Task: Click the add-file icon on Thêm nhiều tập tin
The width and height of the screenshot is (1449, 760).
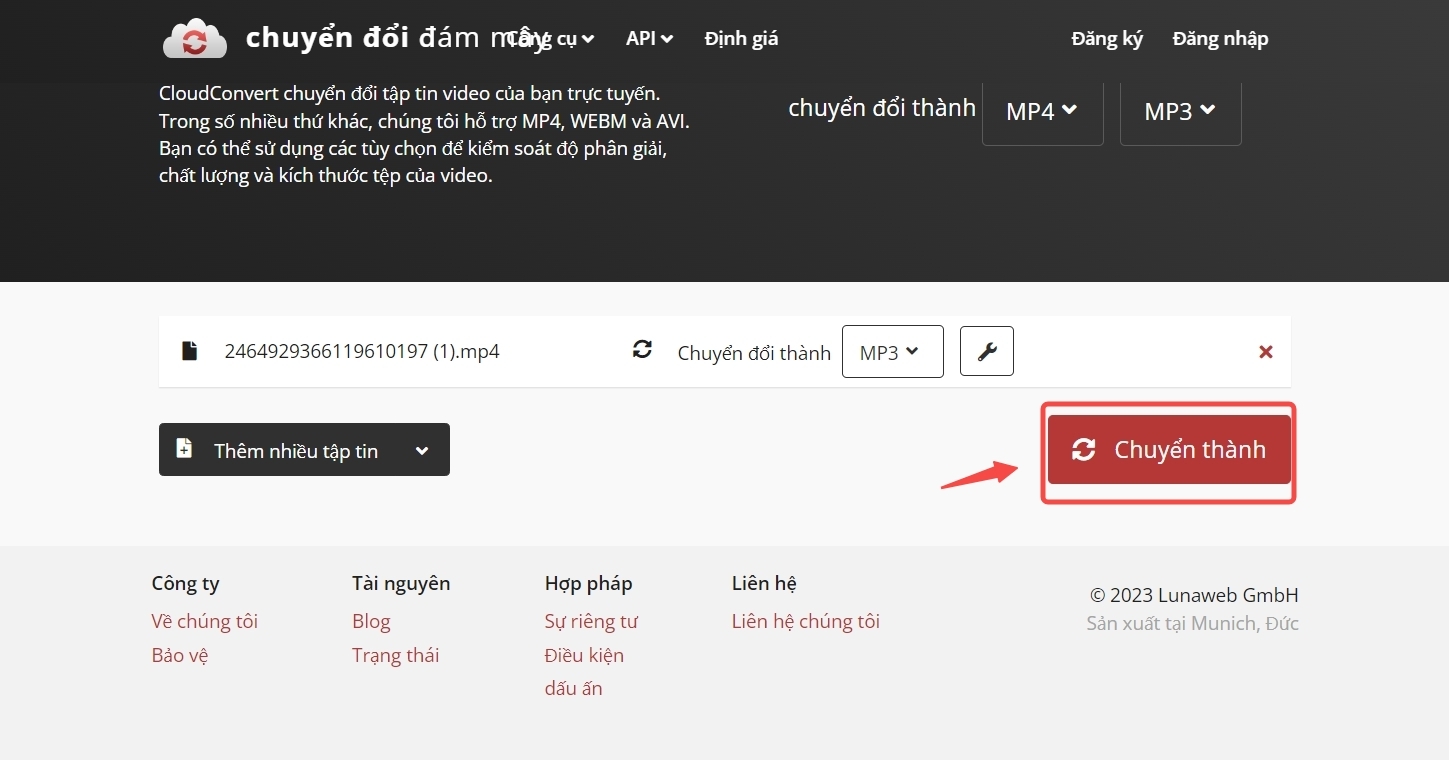Action: [184, 449]
